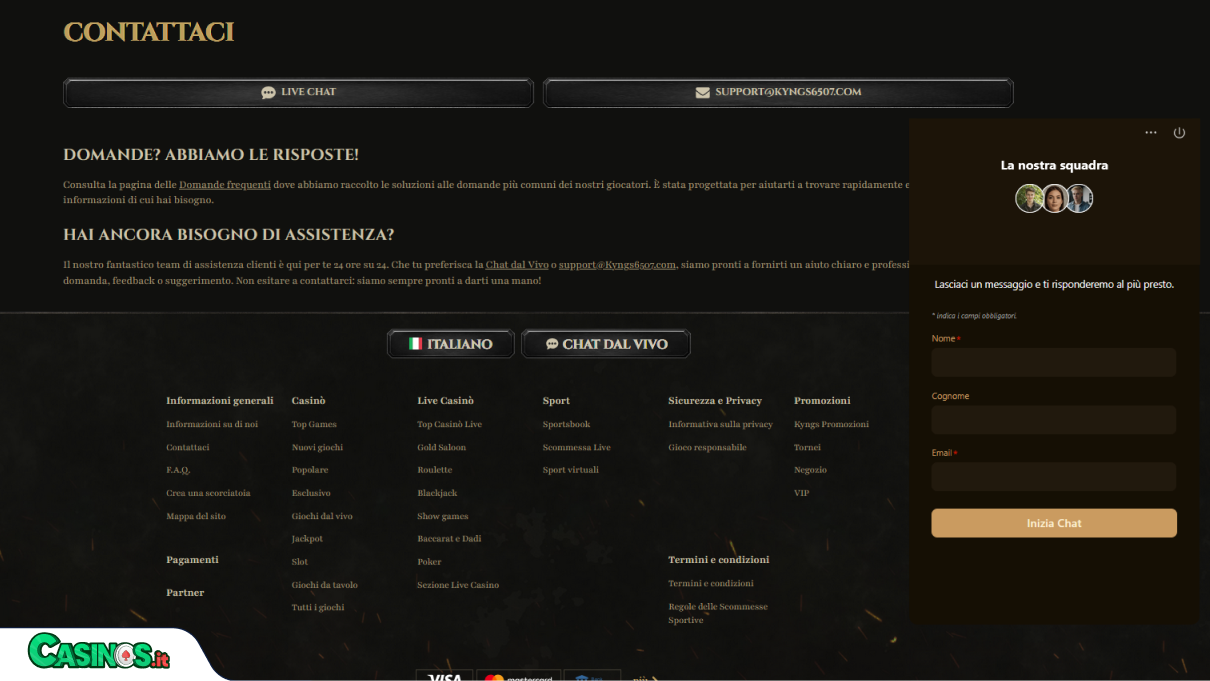Open the Contattaci footer link
Image resolution: width=1210 pixels, height=681 pixels.
point(188,447)
